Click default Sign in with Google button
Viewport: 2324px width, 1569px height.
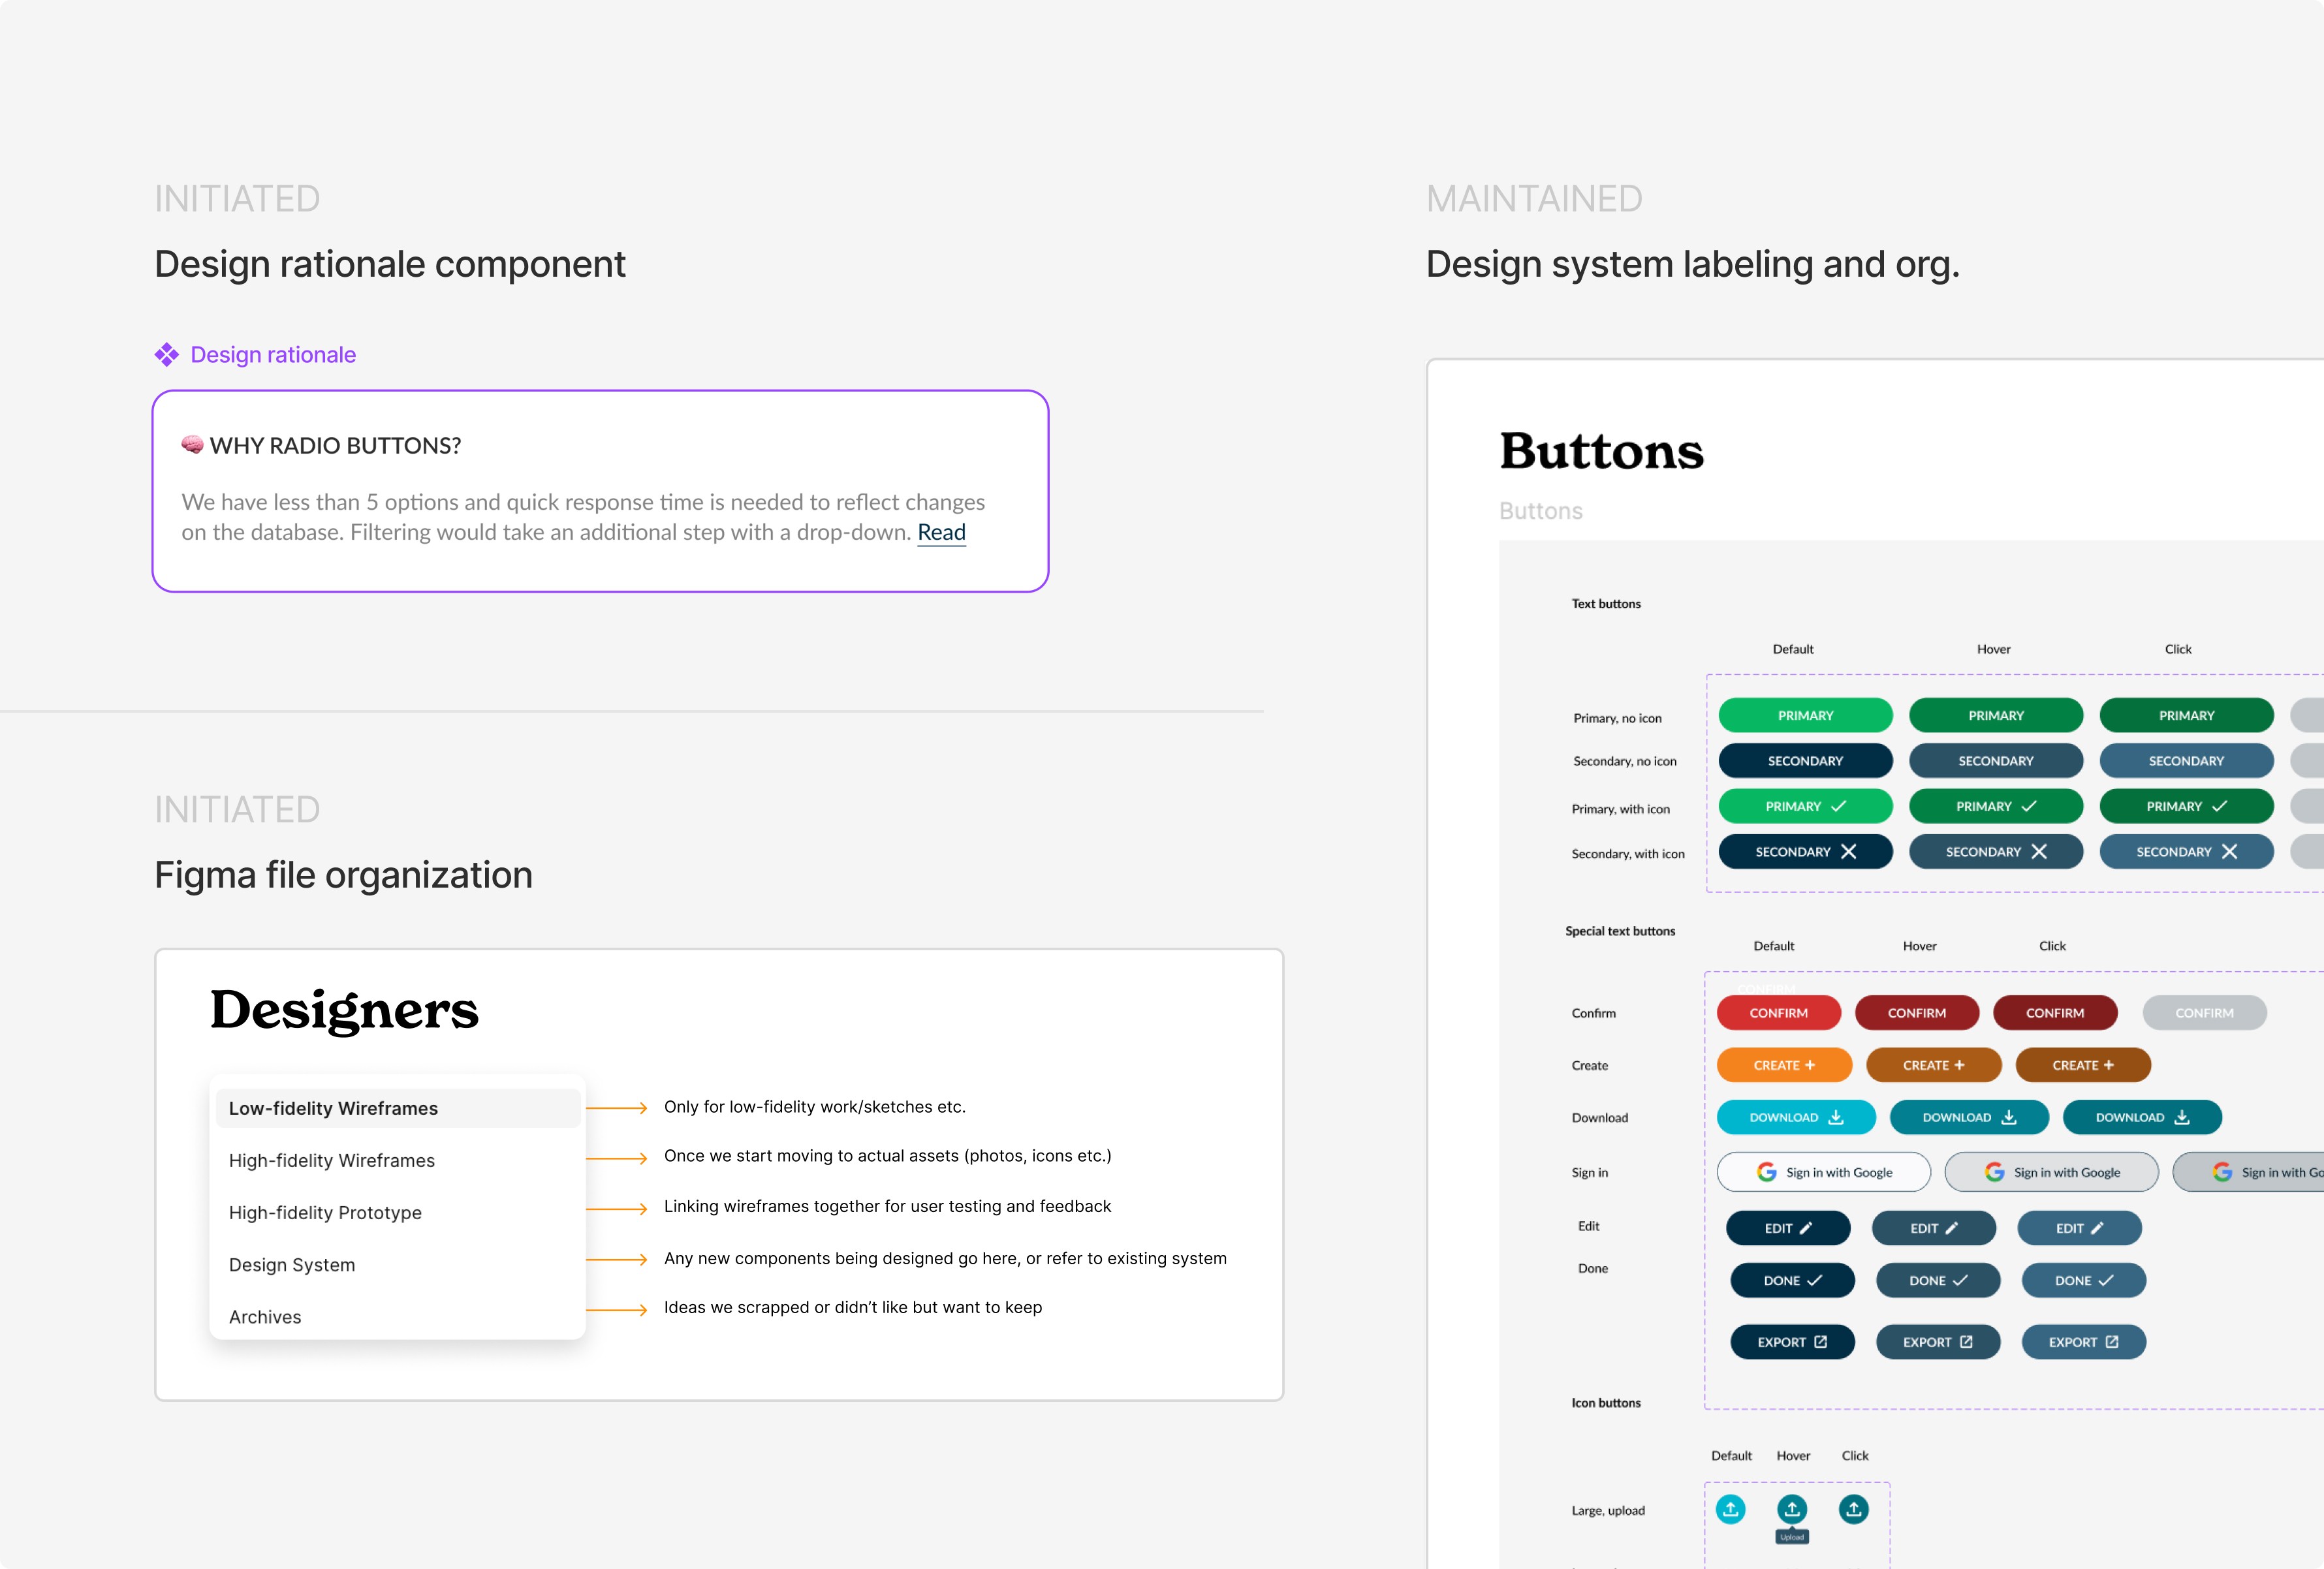pyautogui.click(x=1823, y=1172)
